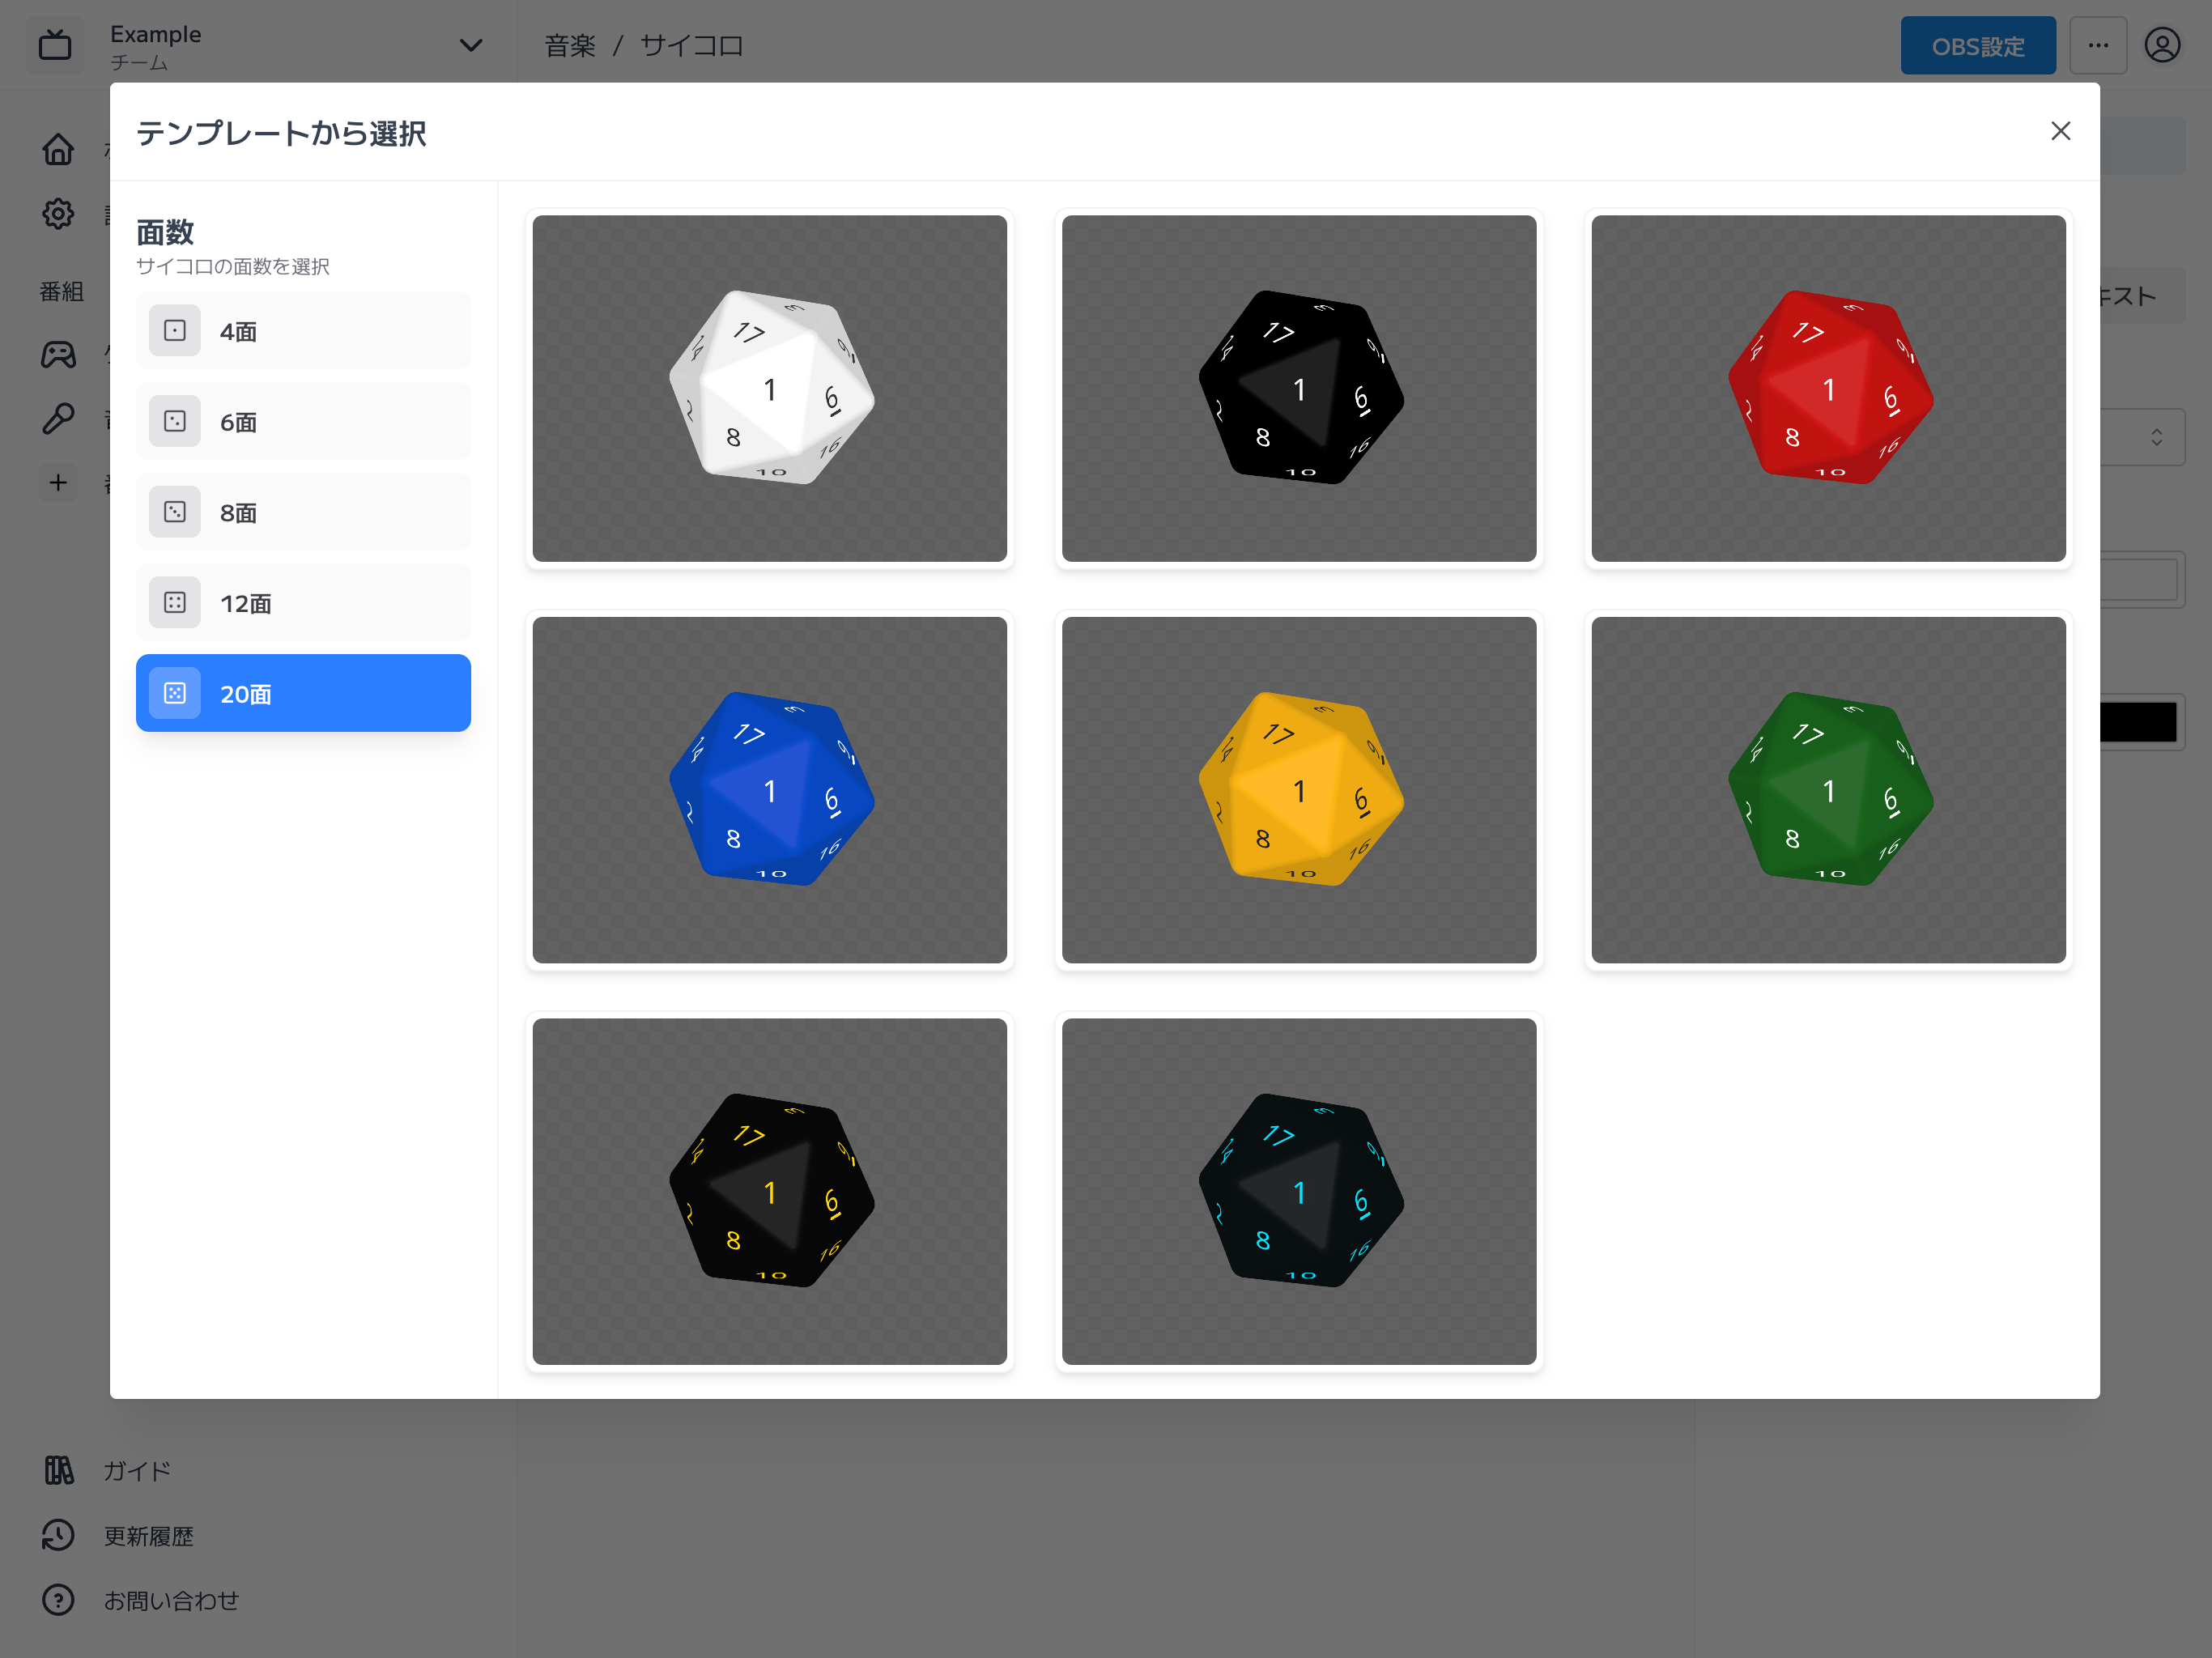
Task: Expand the Example team dropdown chevron
Action: 470,46
